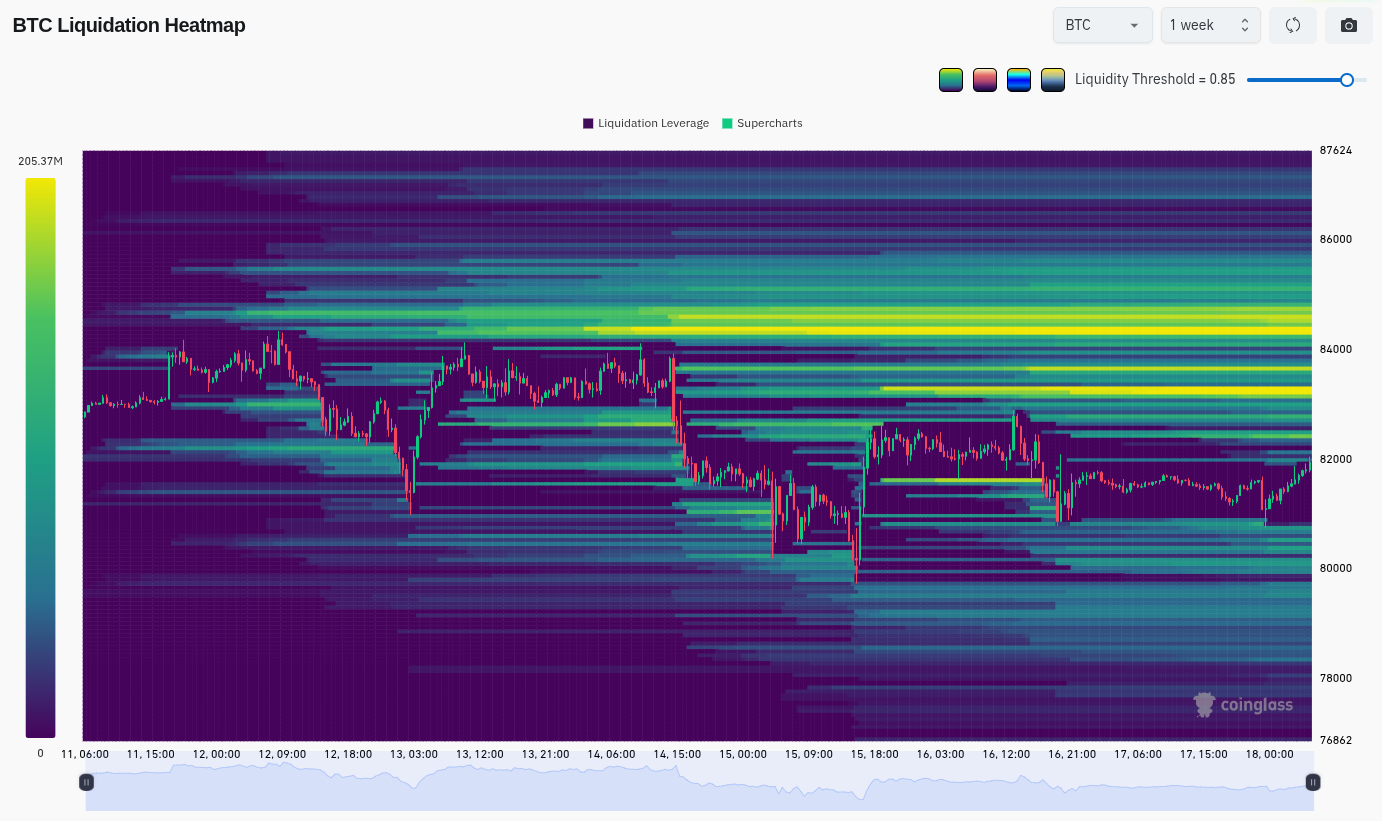The height and width of the screenshot is (821, 1382).
Task: Open the BTC coin dropdown
Action: coord(1103,25)
